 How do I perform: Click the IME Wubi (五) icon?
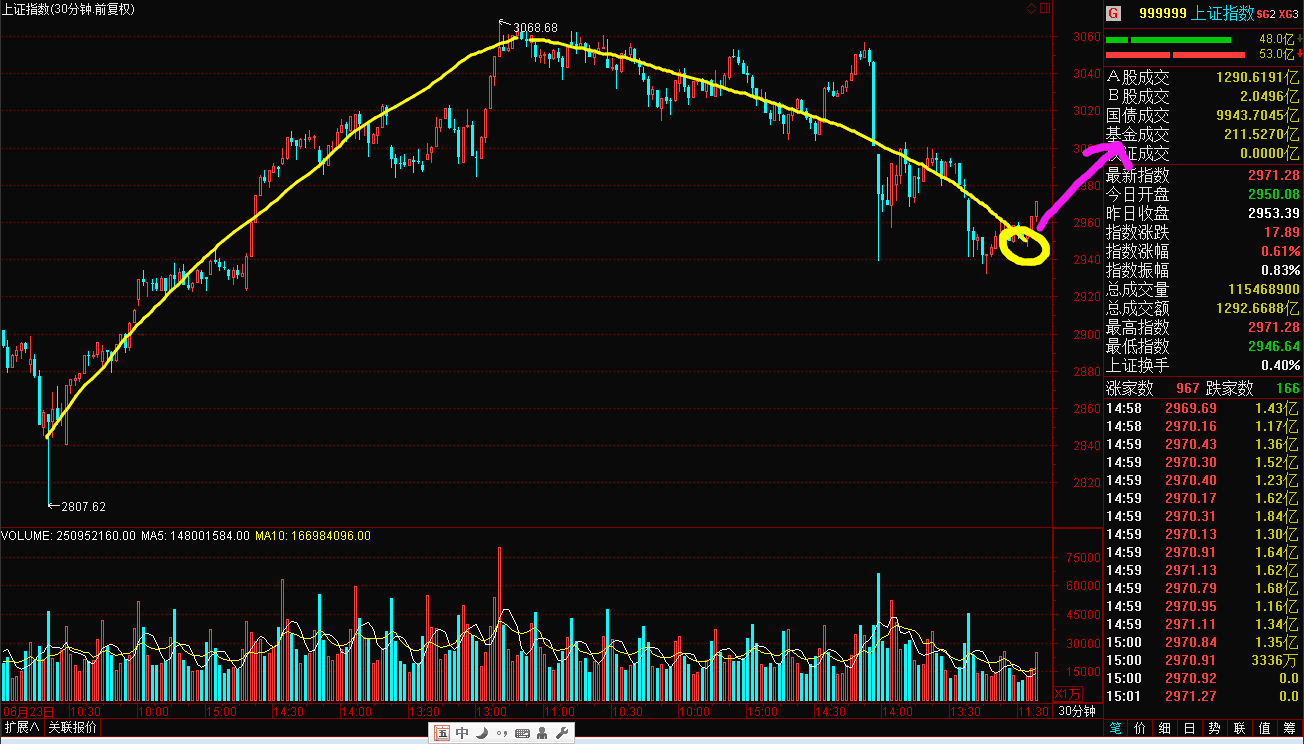click(x=443, y=734)
